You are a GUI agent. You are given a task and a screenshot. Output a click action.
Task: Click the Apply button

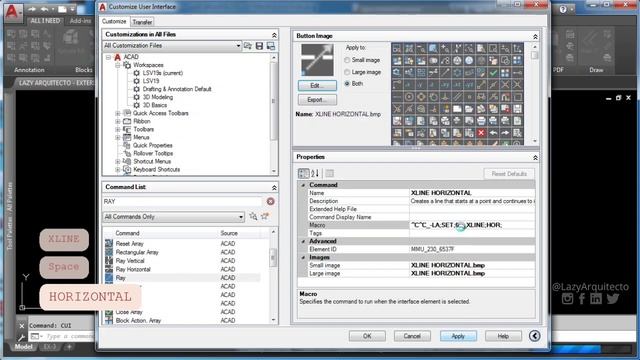(458, 336)
